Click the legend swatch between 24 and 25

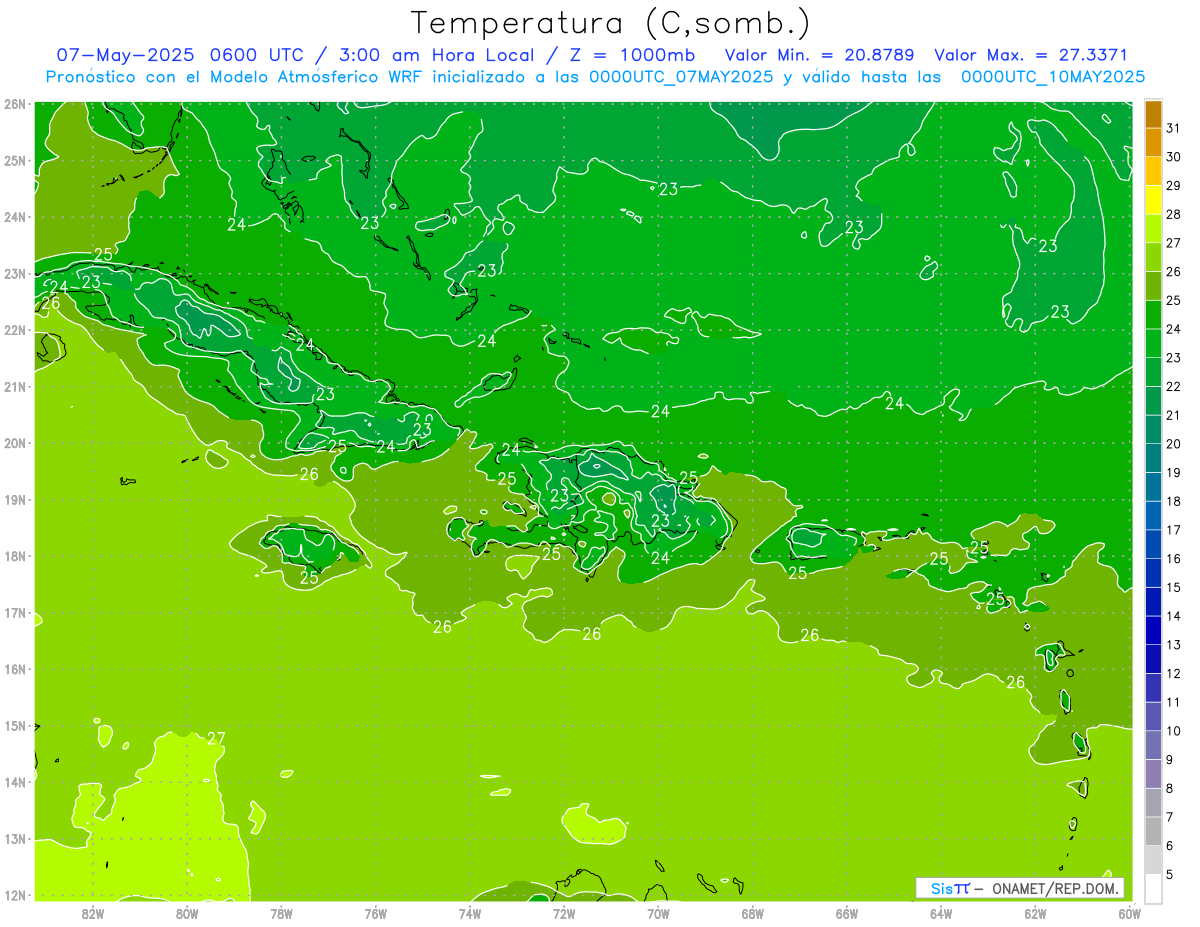tap(1153, 315)
